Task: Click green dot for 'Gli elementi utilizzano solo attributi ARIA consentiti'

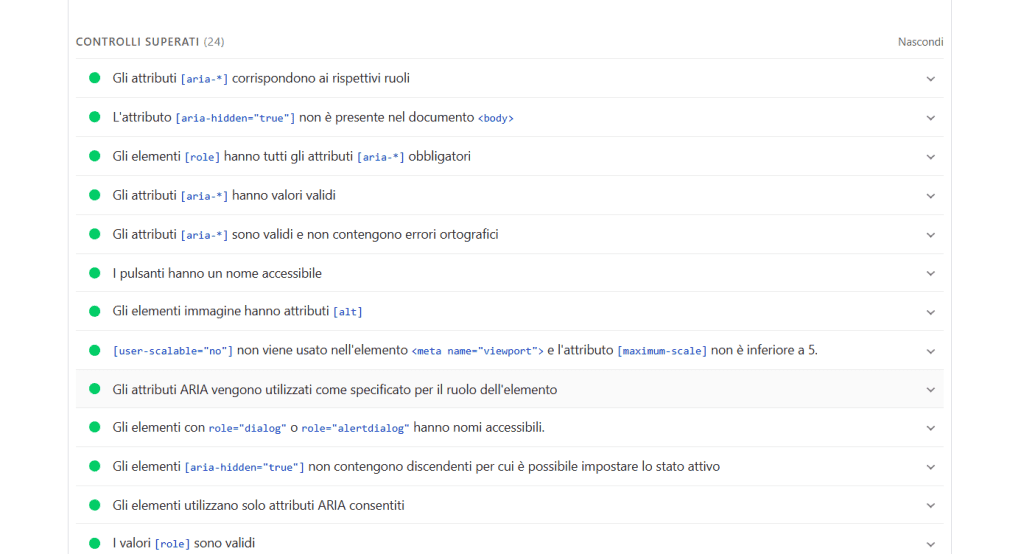Action: (95, 505)
